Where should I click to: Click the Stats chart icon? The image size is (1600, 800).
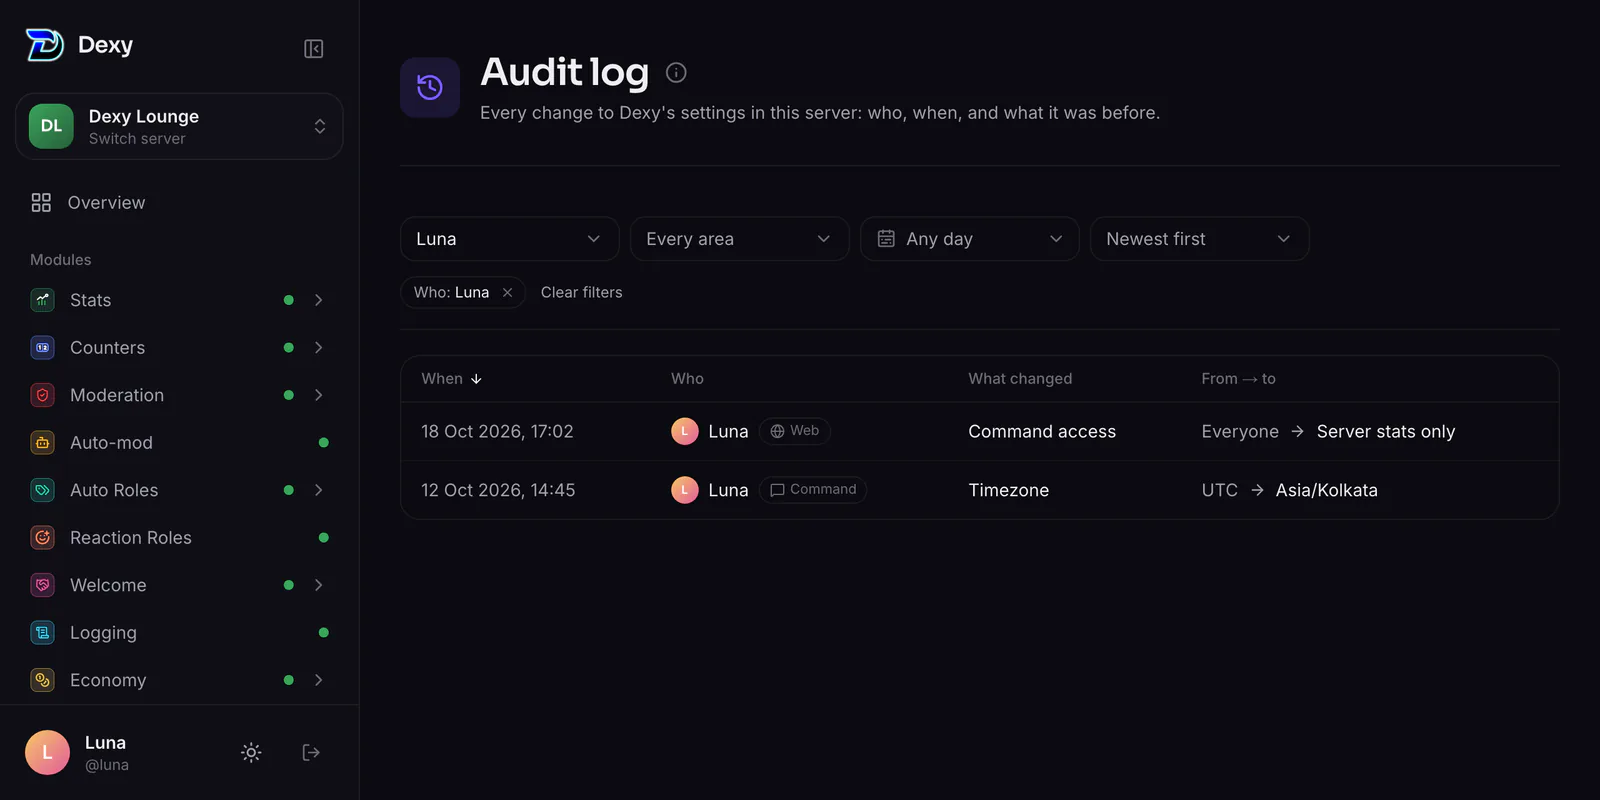coord(43,300)
